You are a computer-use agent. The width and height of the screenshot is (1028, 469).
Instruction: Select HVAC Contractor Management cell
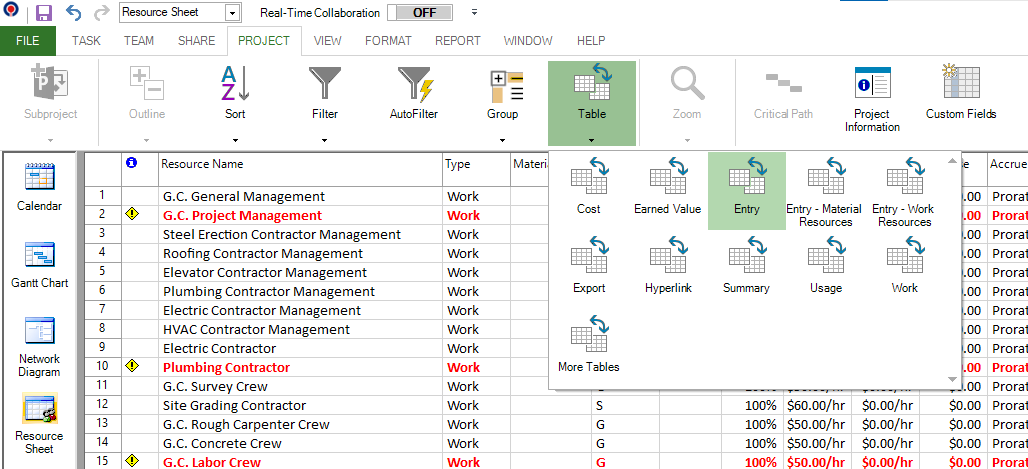click(300, 329)
